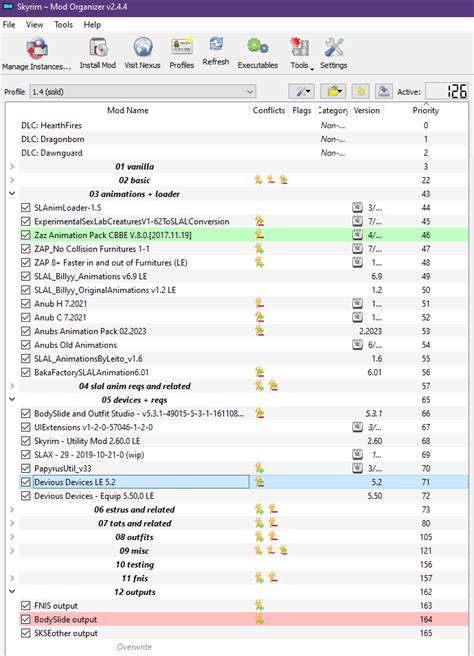Viewport: 474px width, 656px height.
Task: Toggle Zaz Animation Pack CBBE checkbox
Action: coord(26,235)
